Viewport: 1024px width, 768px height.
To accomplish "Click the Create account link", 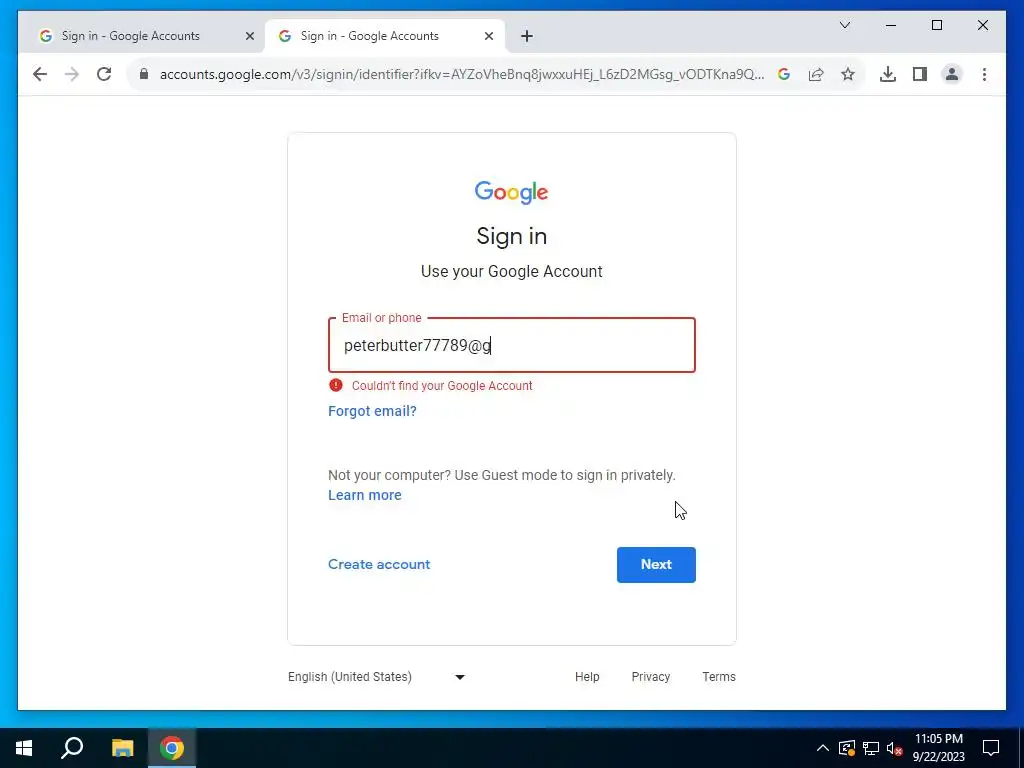I will click(x=379, y=564).
